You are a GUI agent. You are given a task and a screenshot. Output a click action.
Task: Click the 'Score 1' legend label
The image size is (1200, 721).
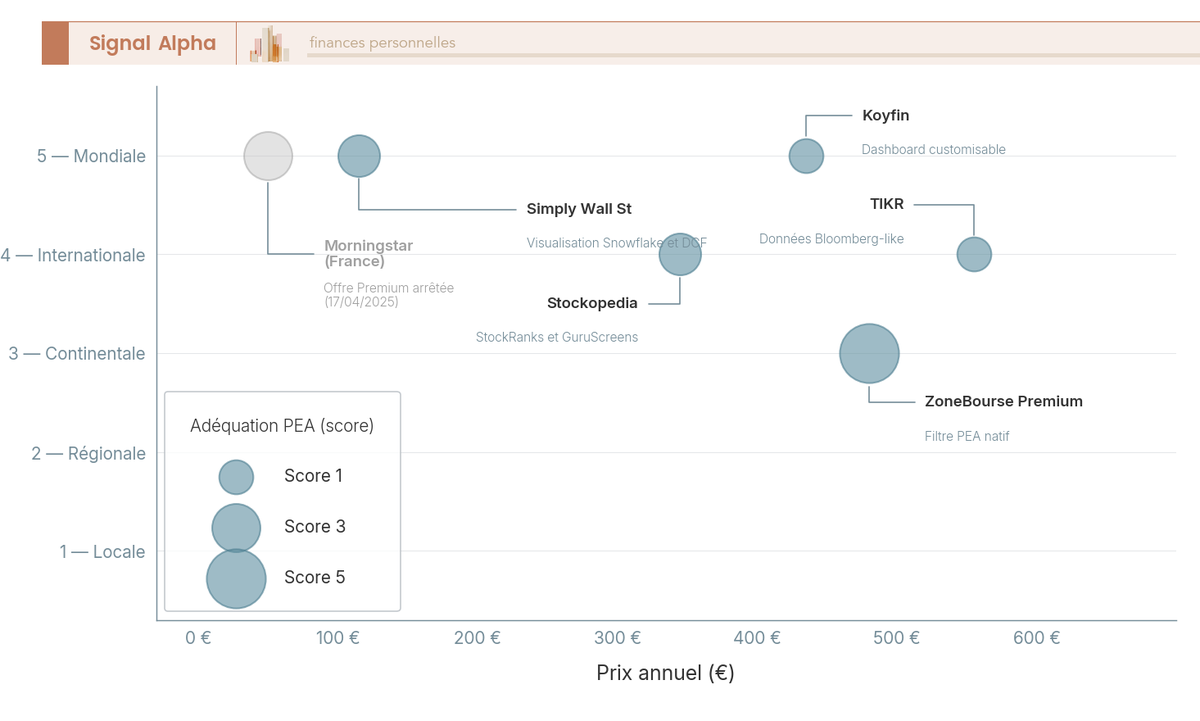(313, 476)
